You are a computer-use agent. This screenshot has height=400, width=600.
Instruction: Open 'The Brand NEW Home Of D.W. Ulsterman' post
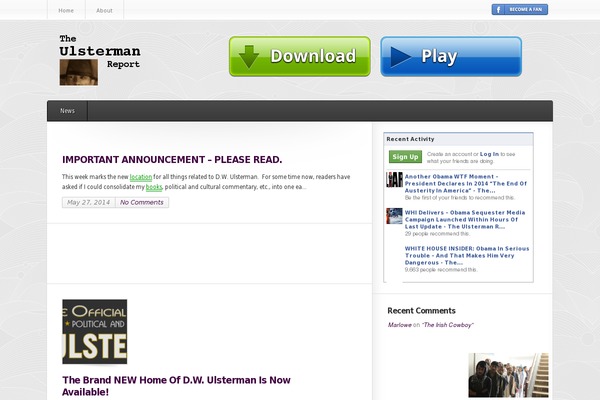click(176, 386)
